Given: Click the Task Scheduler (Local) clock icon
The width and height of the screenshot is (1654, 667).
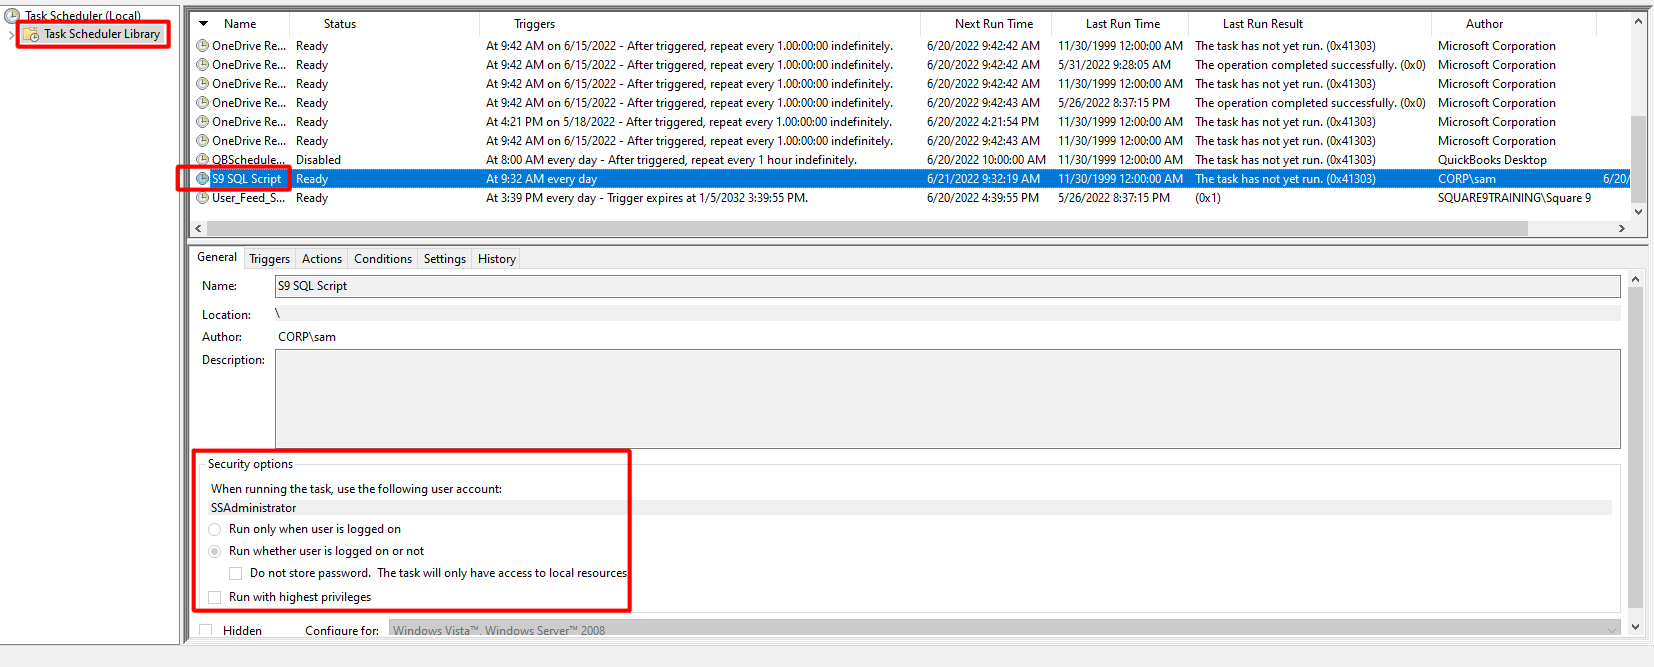Looking at the screenshot, I should click(x=12, y=15).
